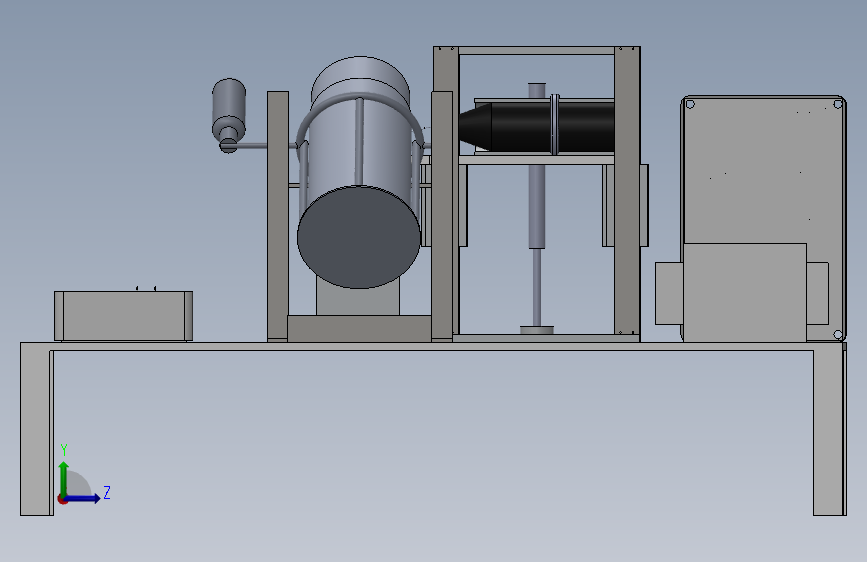Select the disc base under the vertical rod
This screenshot has width=867, height=562.
(x=537, y=330)
